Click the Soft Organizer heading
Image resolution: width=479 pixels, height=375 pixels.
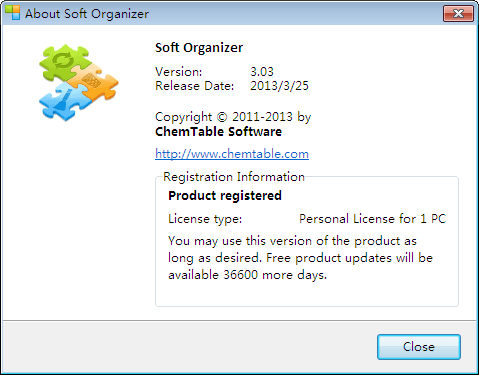tap(199, 48)
